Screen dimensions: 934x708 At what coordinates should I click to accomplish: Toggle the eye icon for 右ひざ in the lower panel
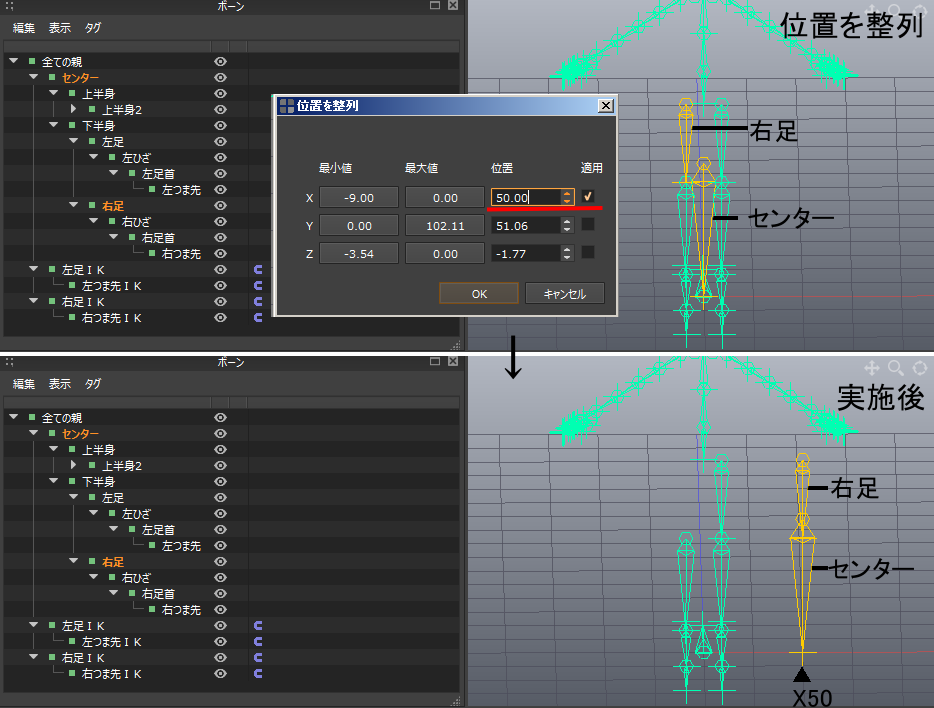pos(220,578)
